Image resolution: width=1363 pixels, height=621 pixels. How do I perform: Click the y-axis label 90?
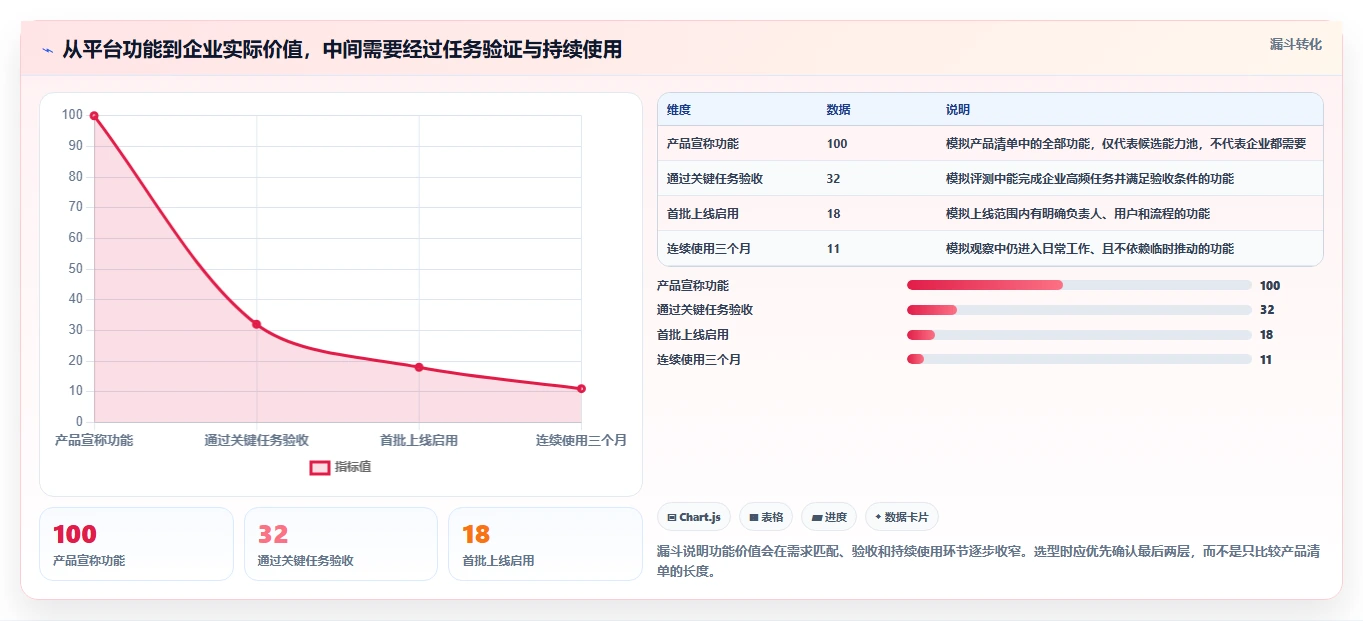[75, 146]
